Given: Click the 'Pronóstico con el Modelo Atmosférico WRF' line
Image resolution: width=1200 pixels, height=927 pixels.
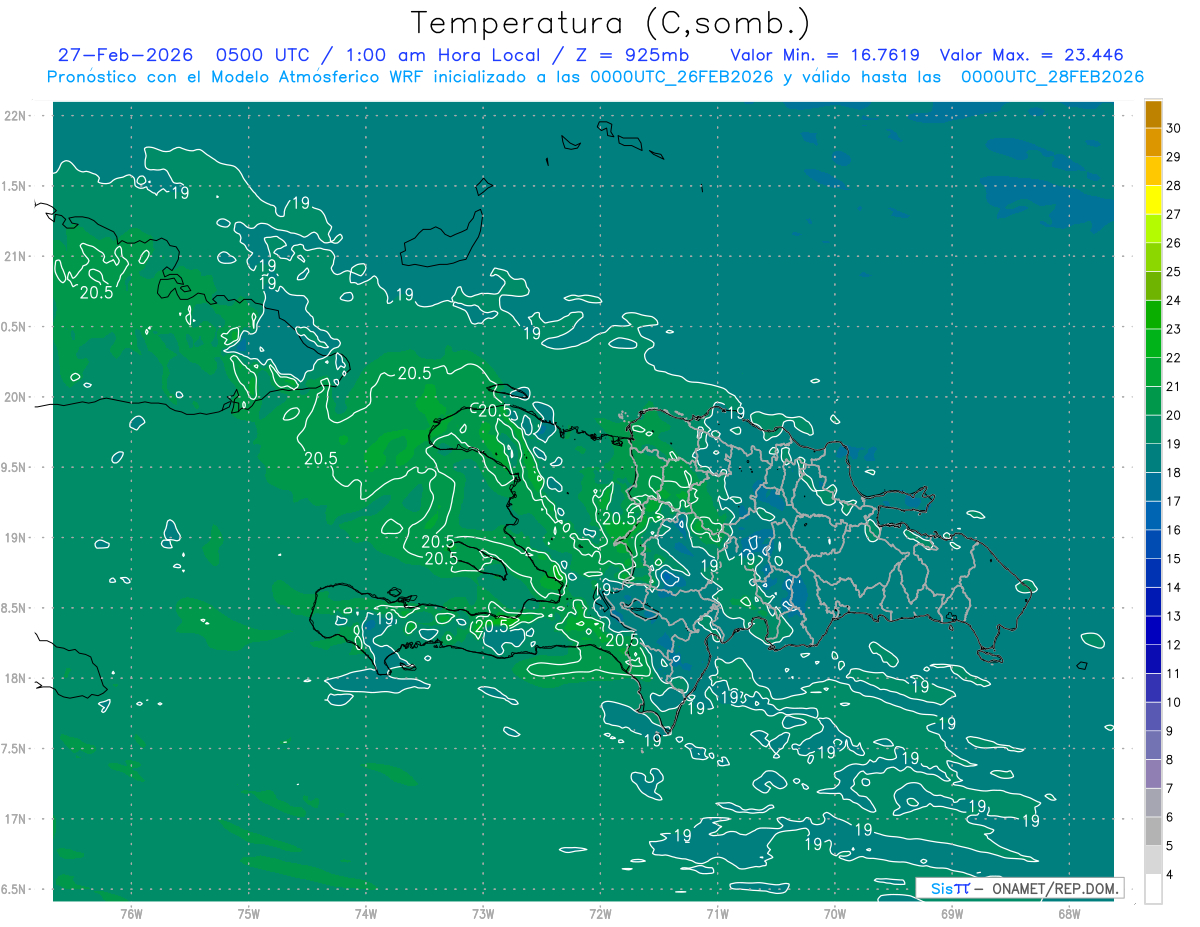Looking at the screenshot, I should pyautogui.click(x=596, y=77).
